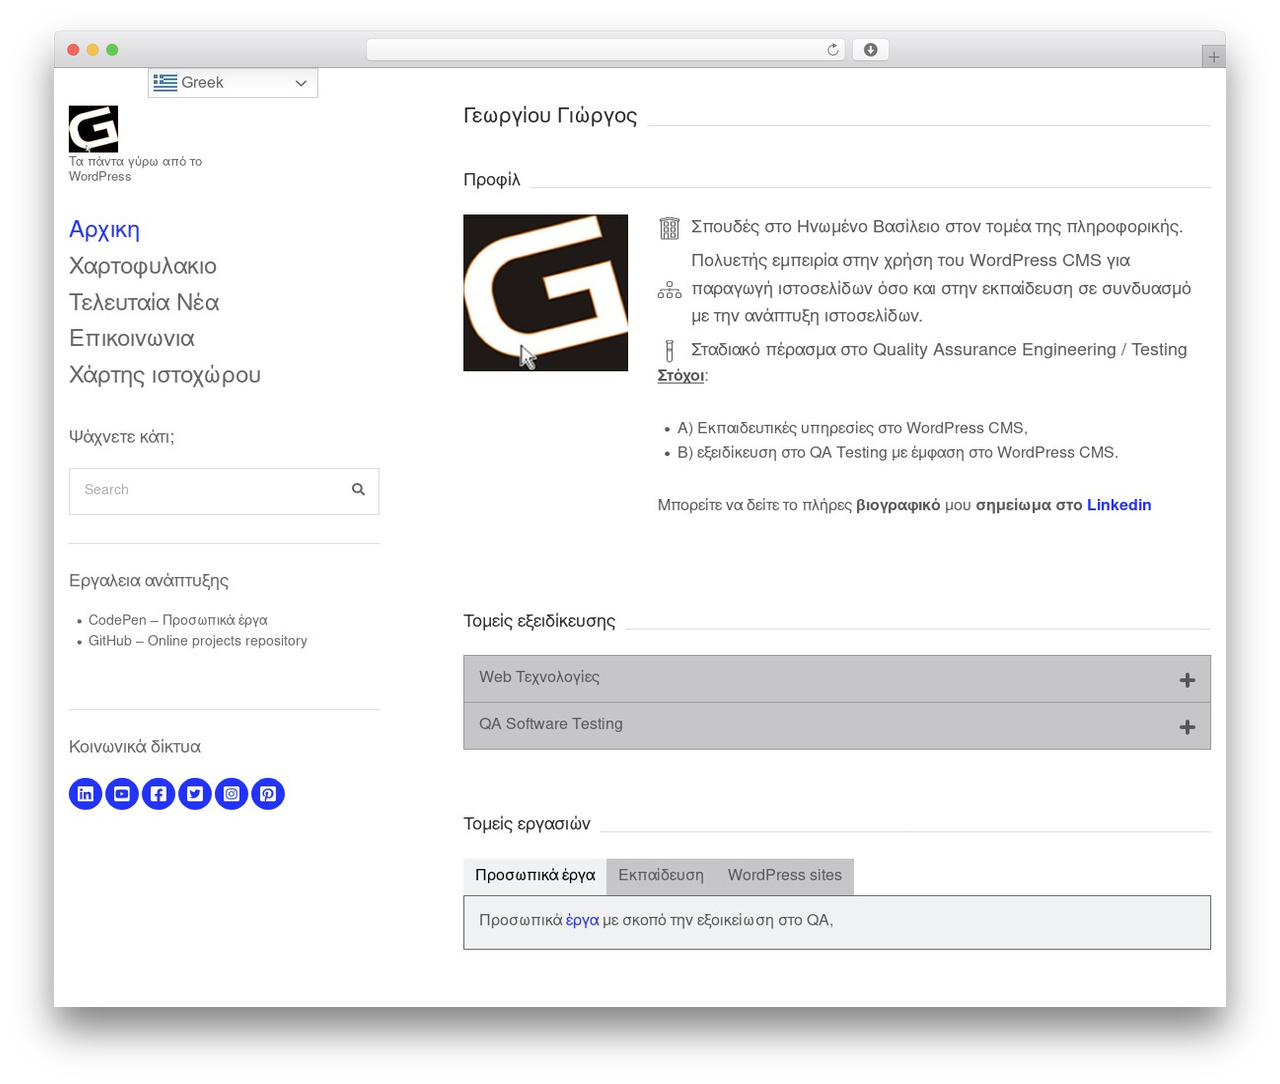Image resolution: width=1280 pixels, height=1084 pixels.
Task: Select the Προσωπικά έργα tab
Action: click(x=535, y=876)
